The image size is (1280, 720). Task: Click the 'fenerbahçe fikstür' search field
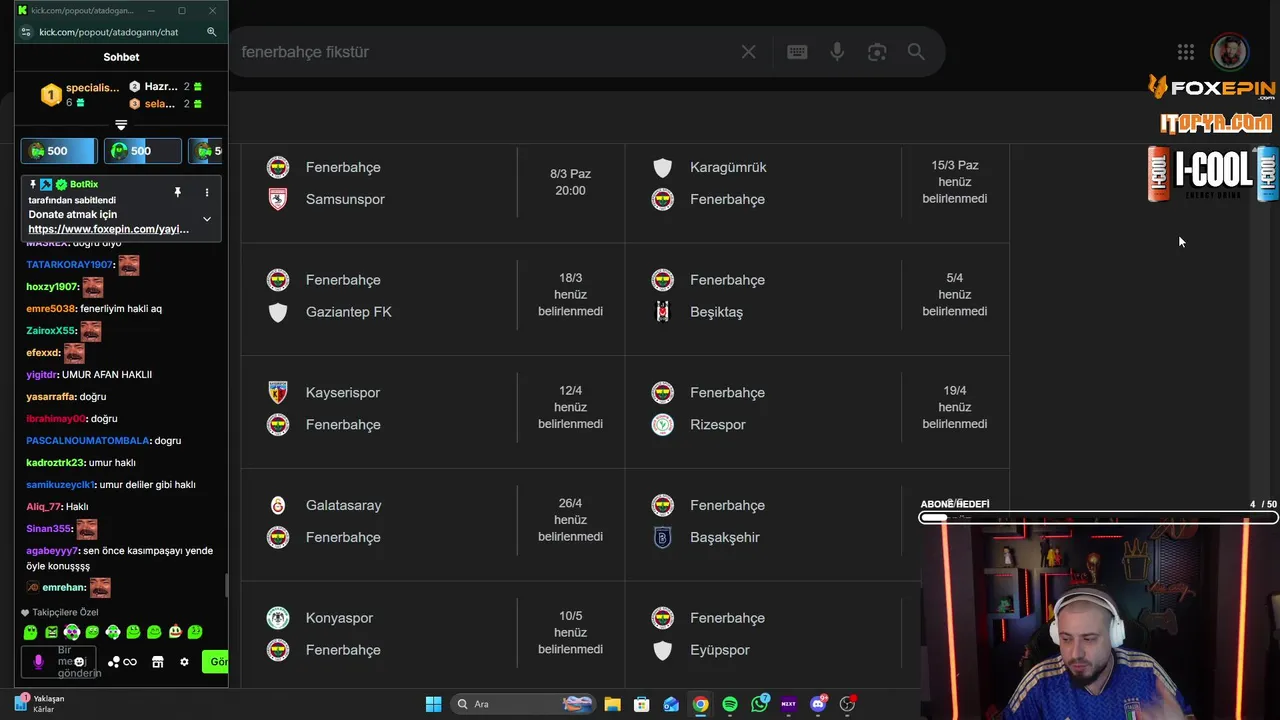(x=485, y=52)
